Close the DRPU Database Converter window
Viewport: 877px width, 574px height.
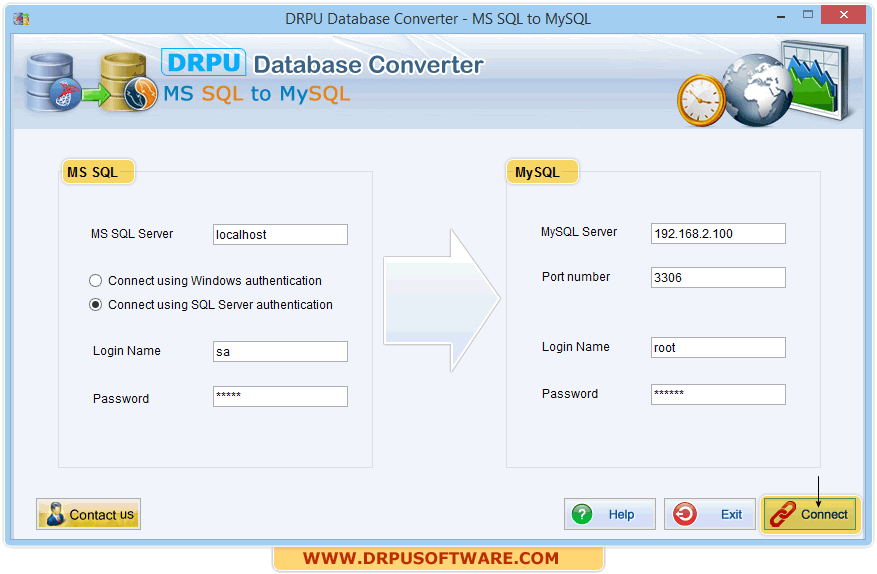pos(844,15)
